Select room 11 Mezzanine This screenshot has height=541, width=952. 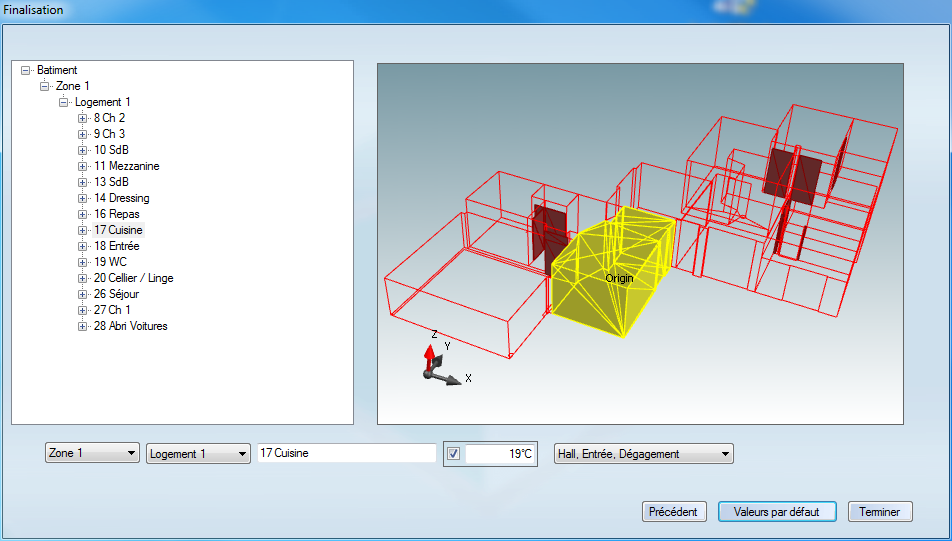pyautogui.click(x=127, y=166)
